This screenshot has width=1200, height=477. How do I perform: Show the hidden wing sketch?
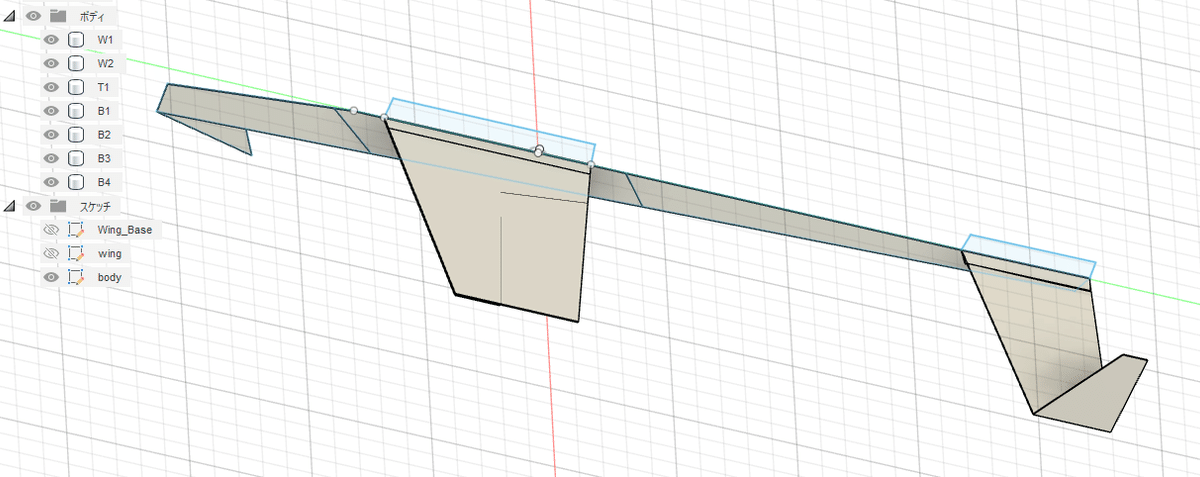point(52,253)
